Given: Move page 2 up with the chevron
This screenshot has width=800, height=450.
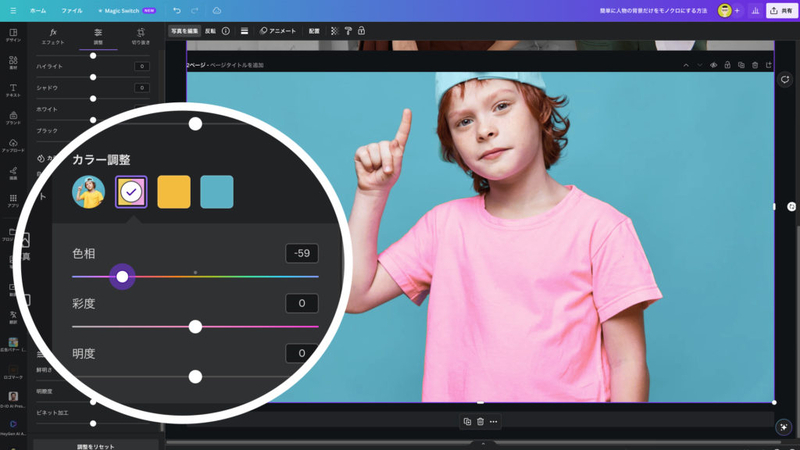Looking at the screenshot, I should point(686,65).
